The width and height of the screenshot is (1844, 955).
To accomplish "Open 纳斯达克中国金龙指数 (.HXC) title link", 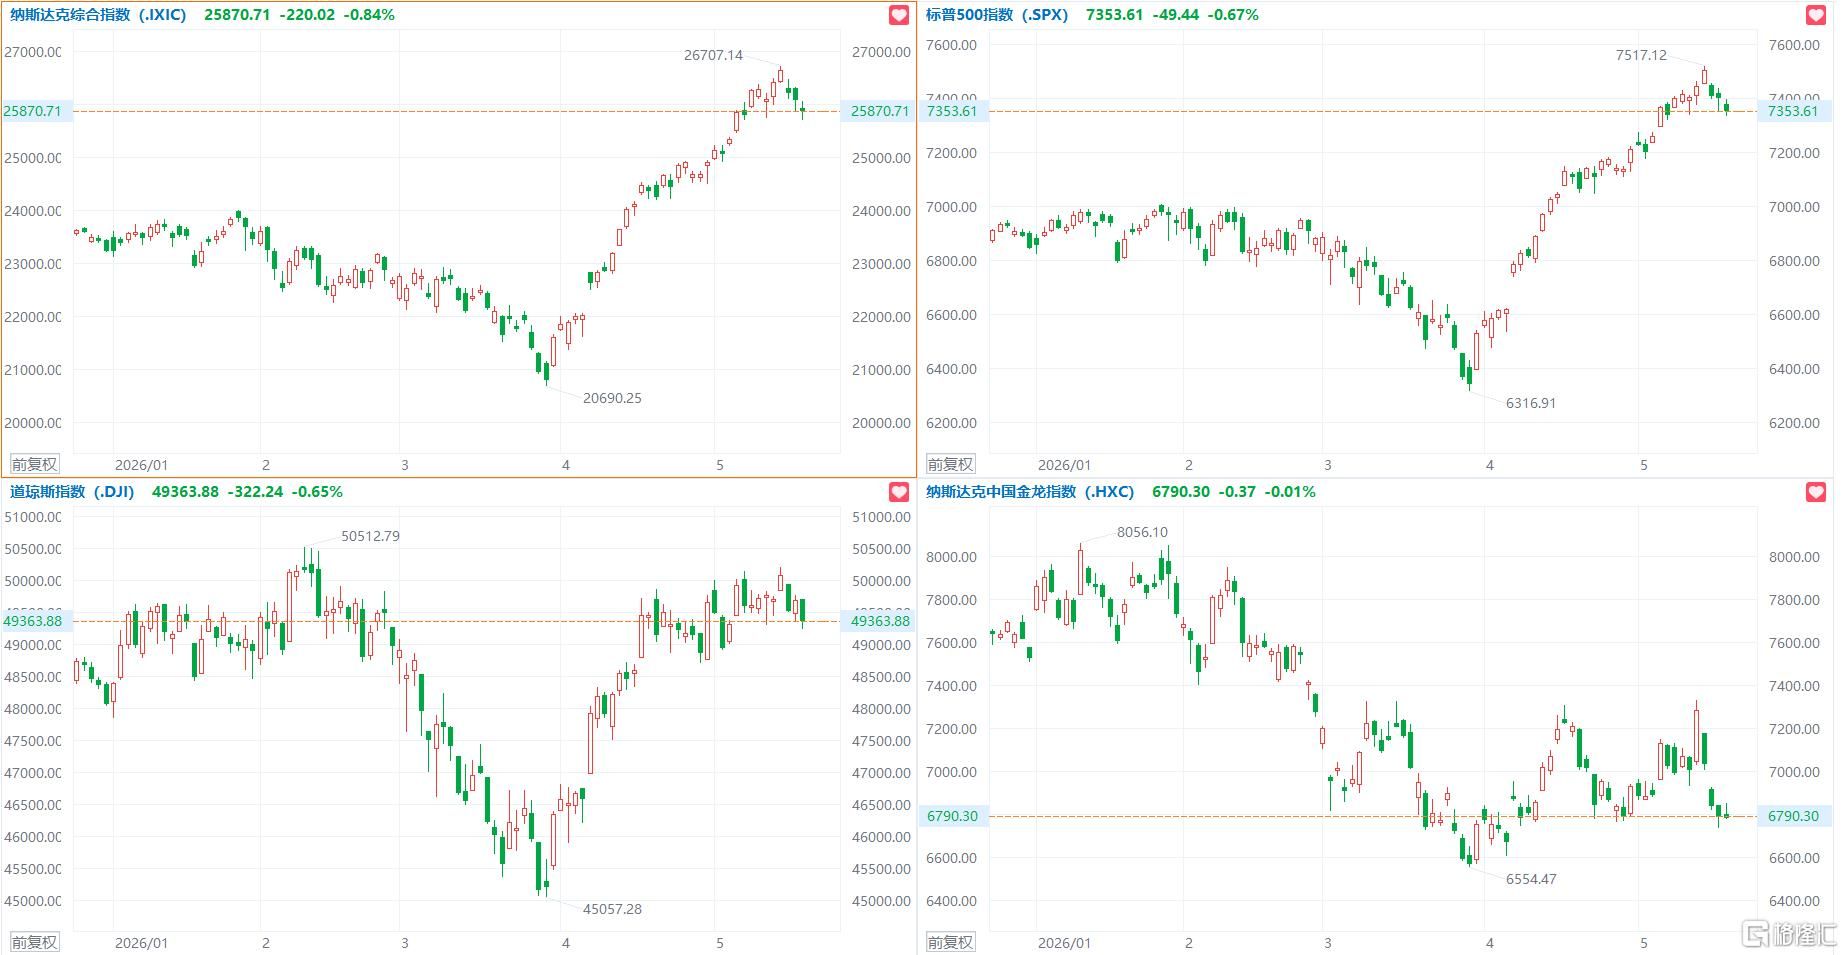I will 1030,492.
